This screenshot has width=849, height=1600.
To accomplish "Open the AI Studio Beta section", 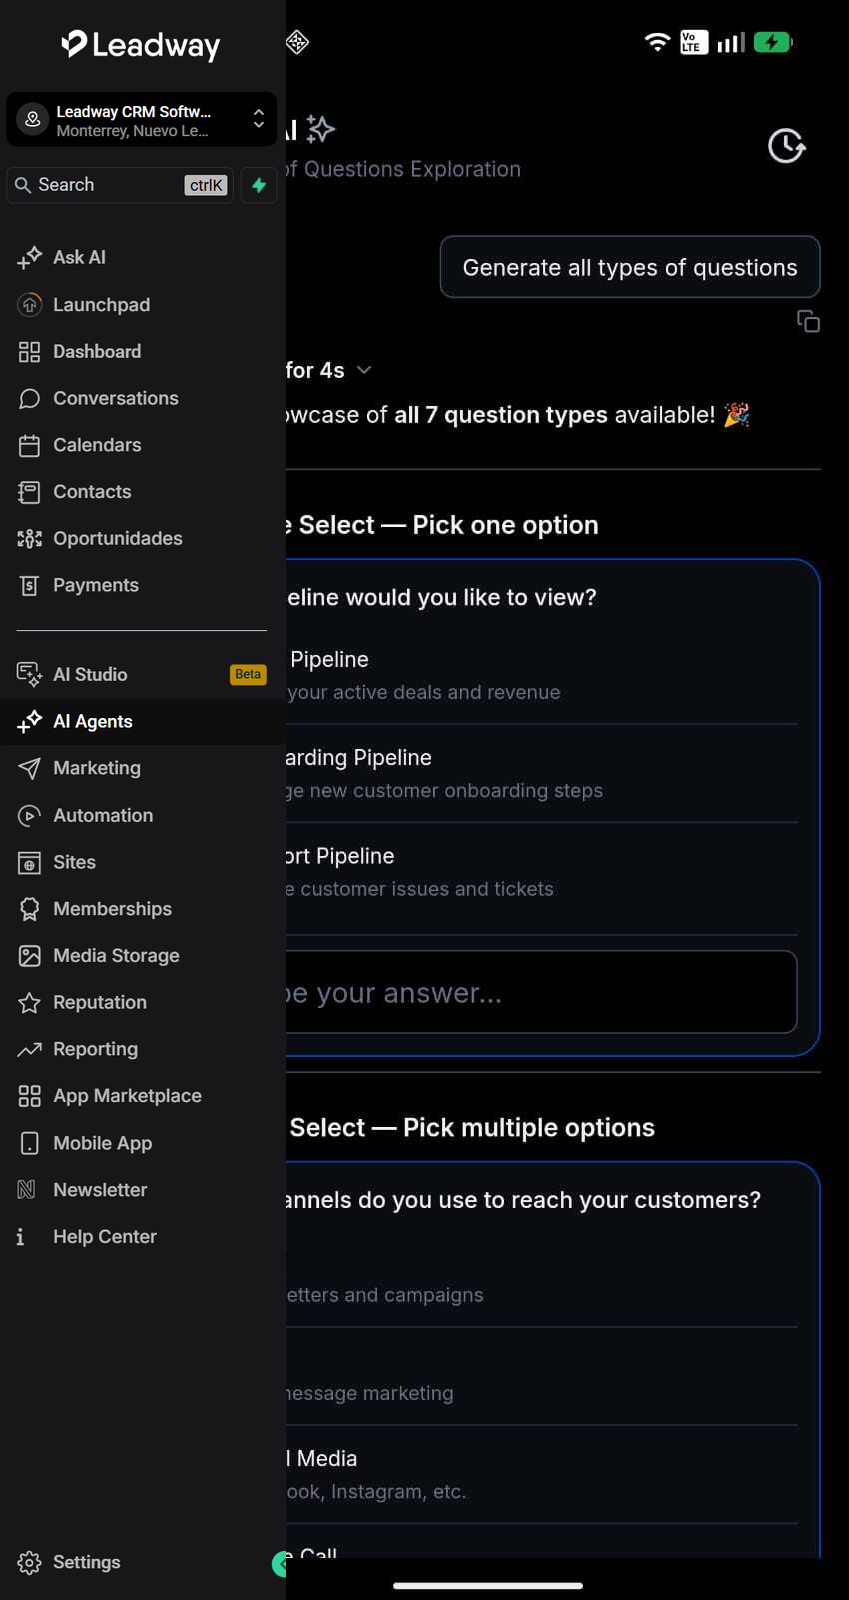I will [x=141, y=674].
